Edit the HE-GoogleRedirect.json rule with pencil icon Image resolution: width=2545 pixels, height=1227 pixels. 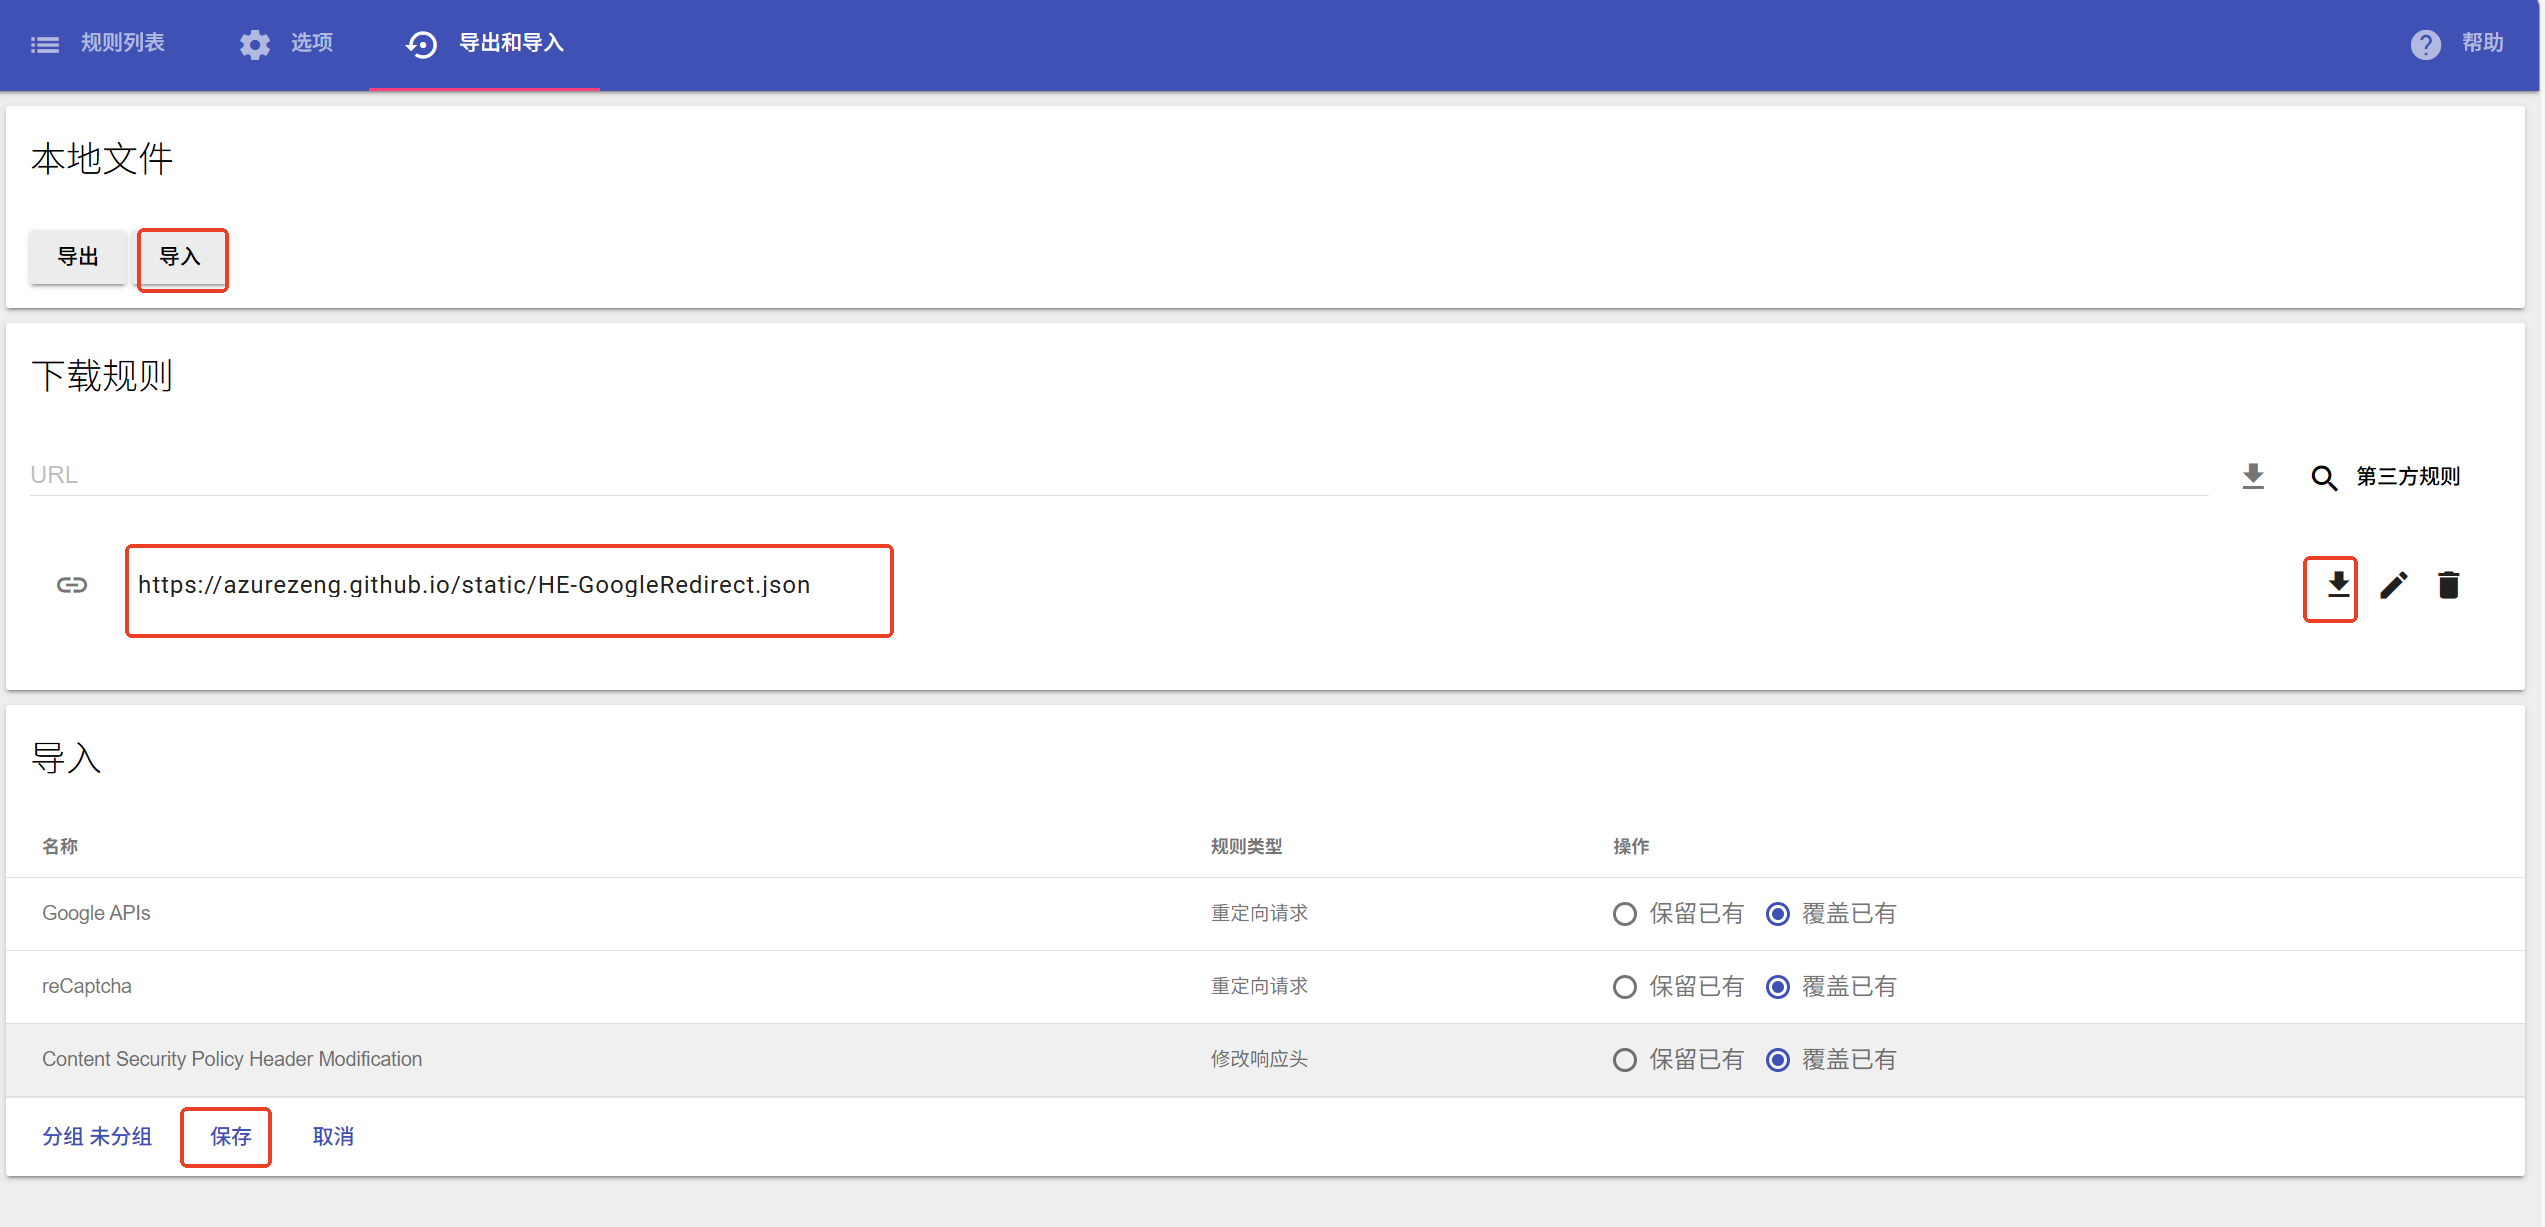tap(2394, 585)
